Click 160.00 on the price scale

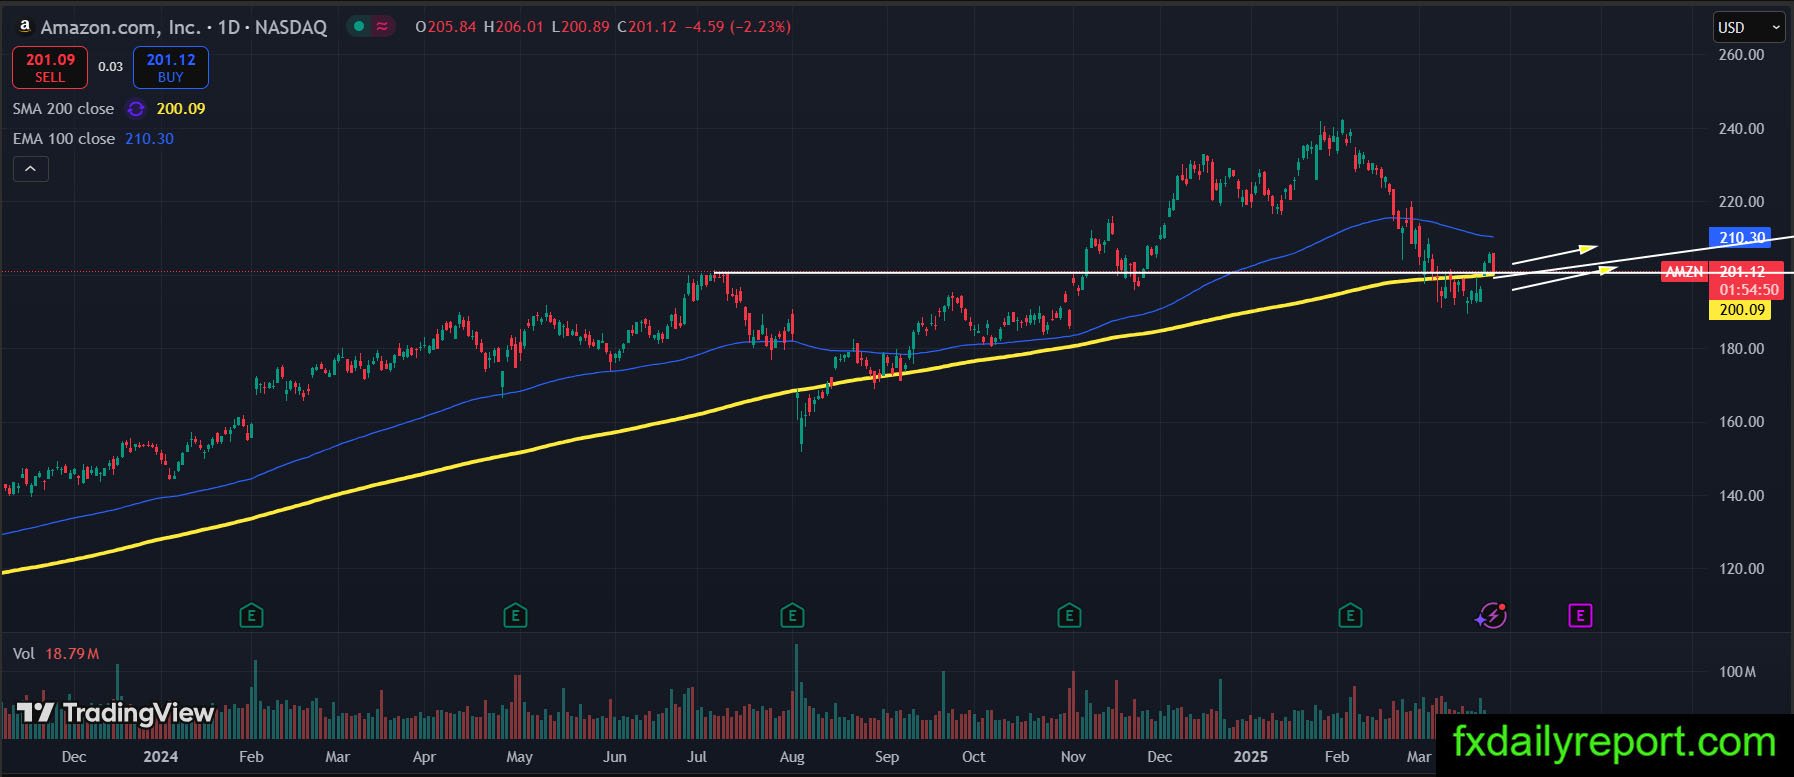tap(1742, 422)
